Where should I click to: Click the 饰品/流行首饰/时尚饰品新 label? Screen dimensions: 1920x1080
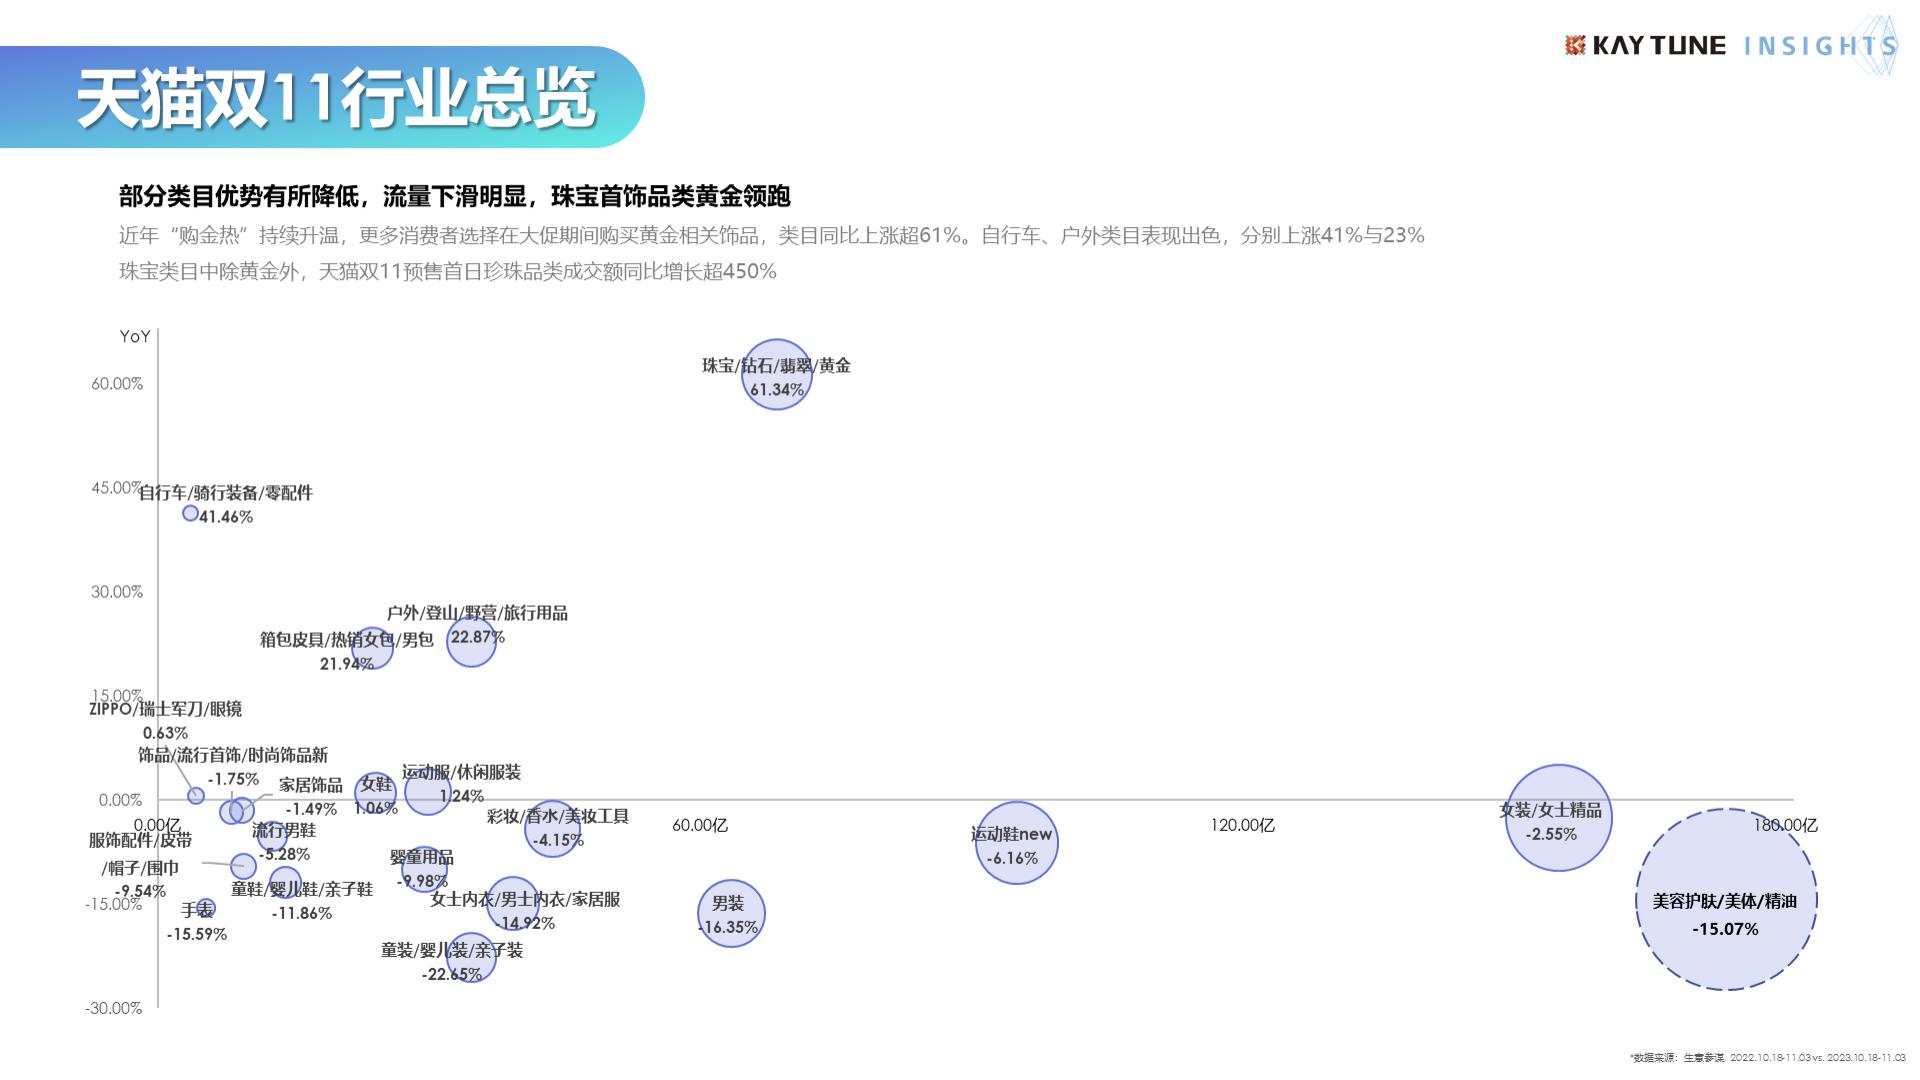(x=233, y=755)
